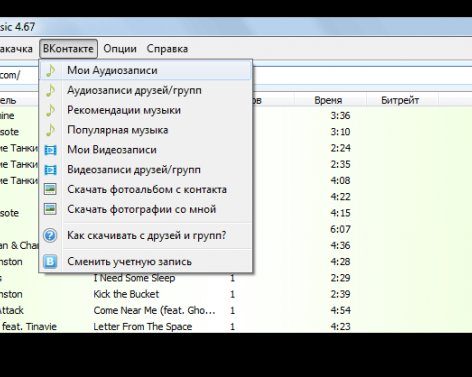
Task: Select track Come Near Me (feat. Gho…
Action: (154, 310)
